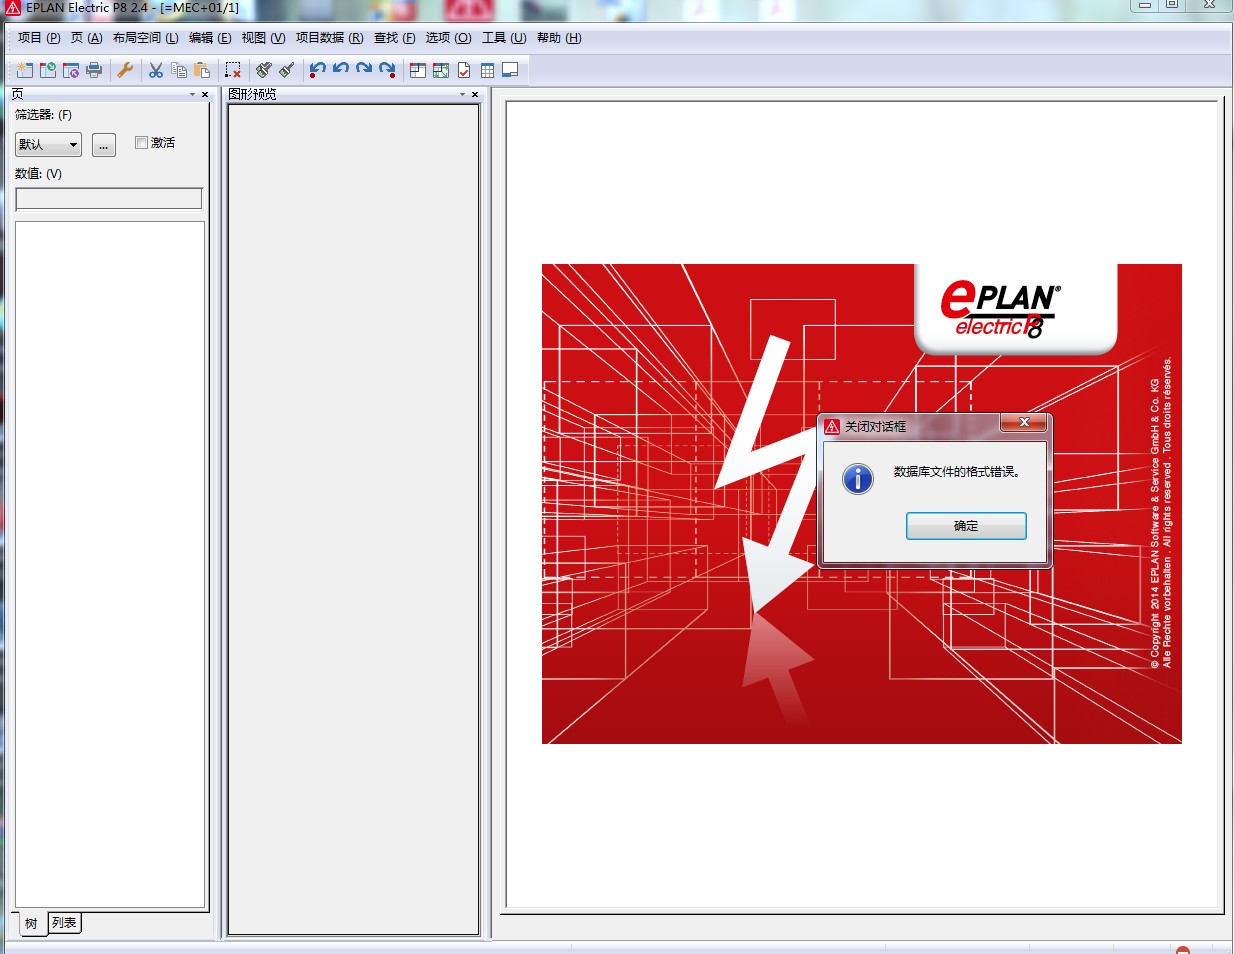Click the page with red checkmark icon

point(464,70)
